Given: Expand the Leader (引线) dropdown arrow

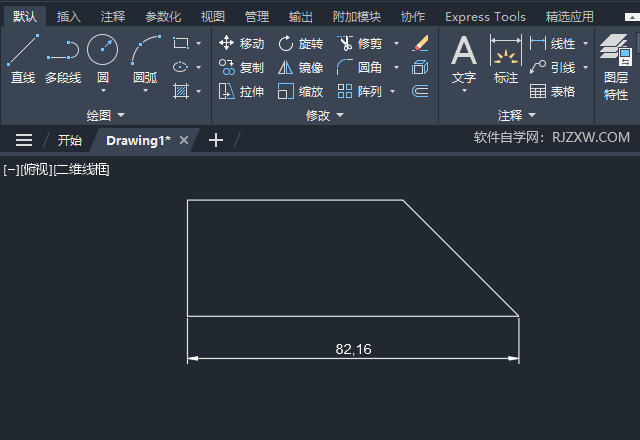Looking at the screenshot, I should (x=585, y=67).
